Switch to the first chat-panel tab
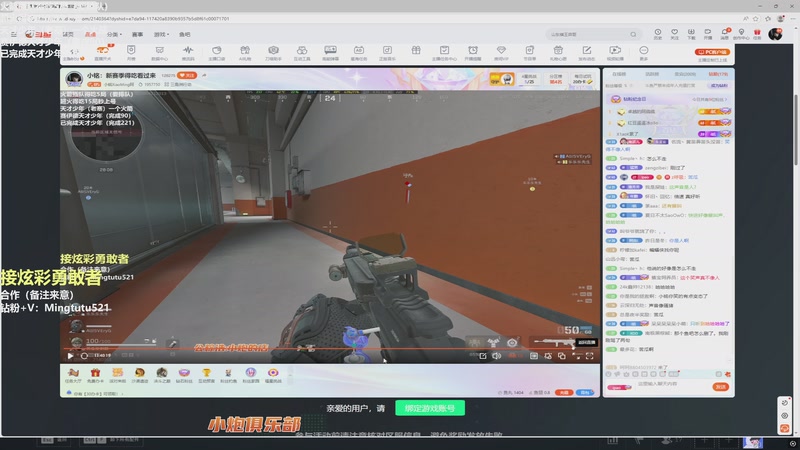 click(x=619, y=74)
